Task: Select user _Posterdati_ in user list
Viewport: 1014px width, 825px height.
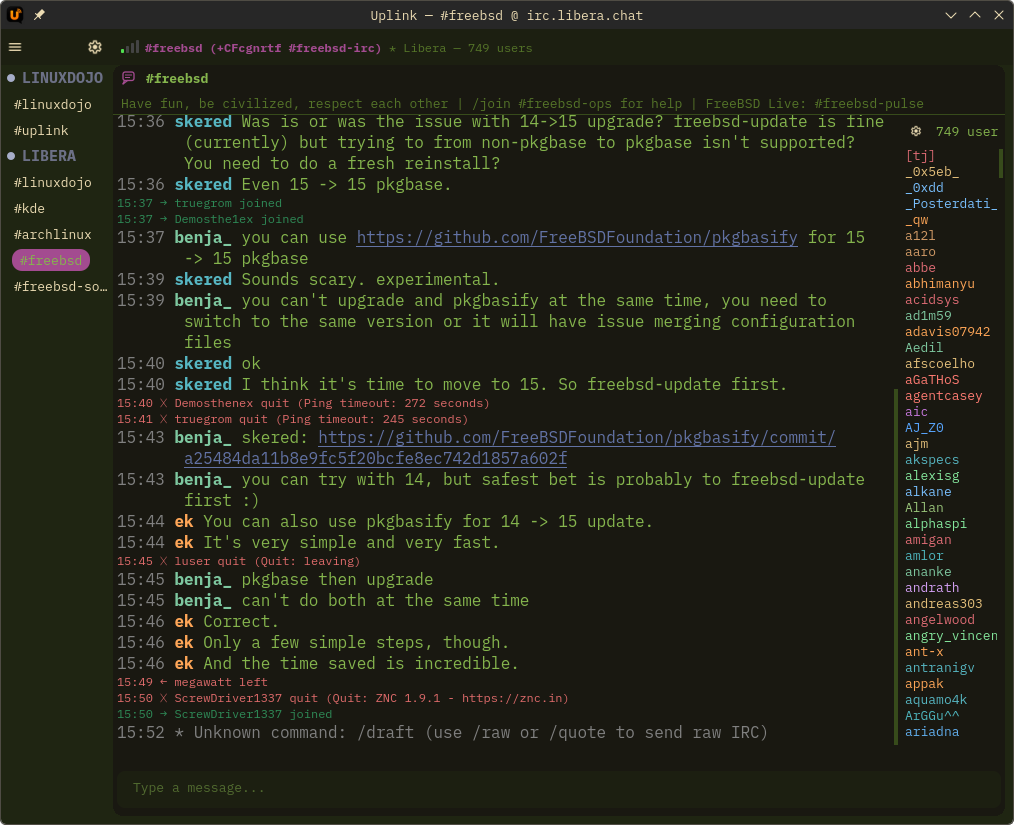Action: click(951, 204)
